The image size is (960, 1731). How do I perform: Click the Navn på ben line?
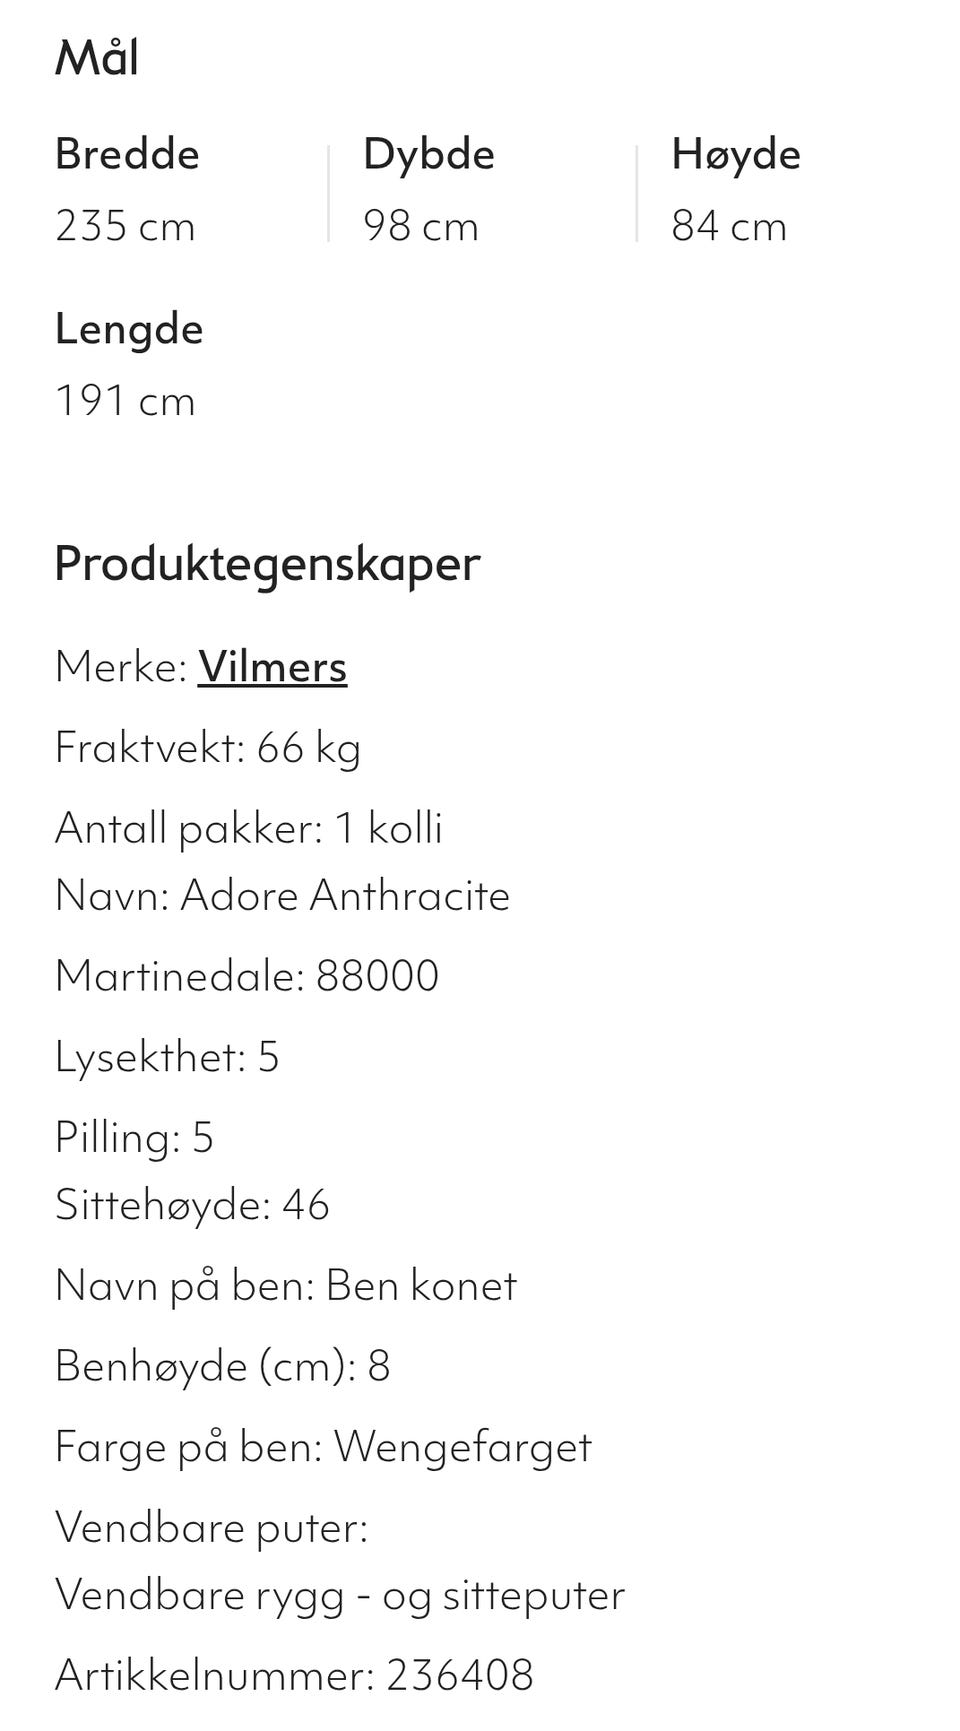pyautogui.click(x=285, y=1285)
